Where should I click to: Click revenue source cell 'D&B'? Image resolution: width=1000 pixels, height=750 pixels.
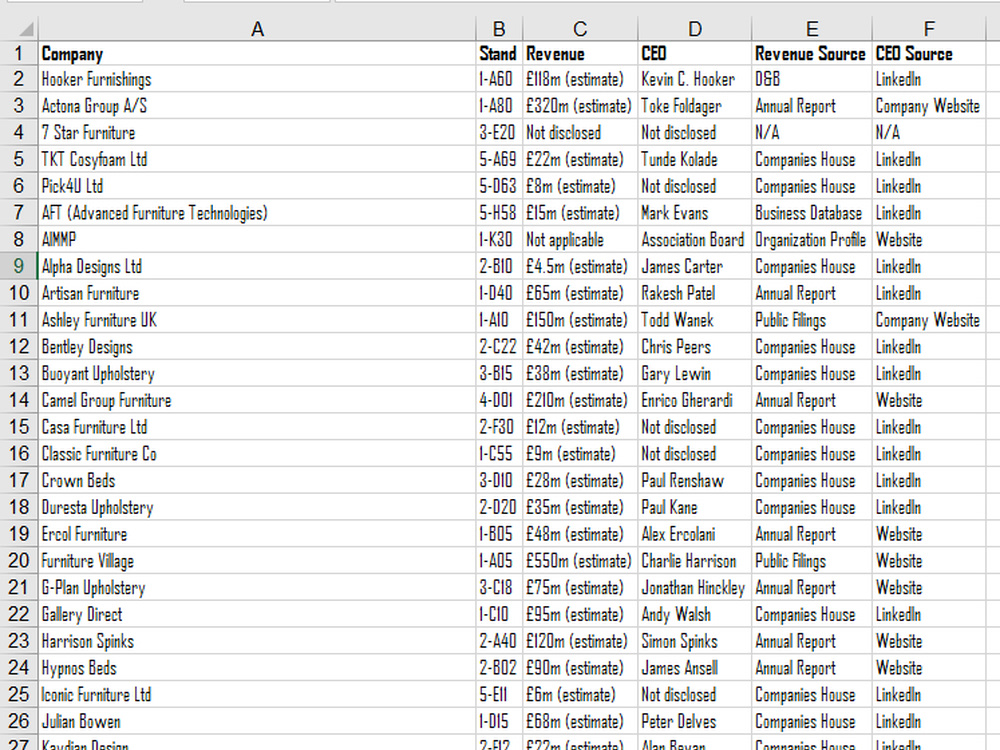[812, 79]
